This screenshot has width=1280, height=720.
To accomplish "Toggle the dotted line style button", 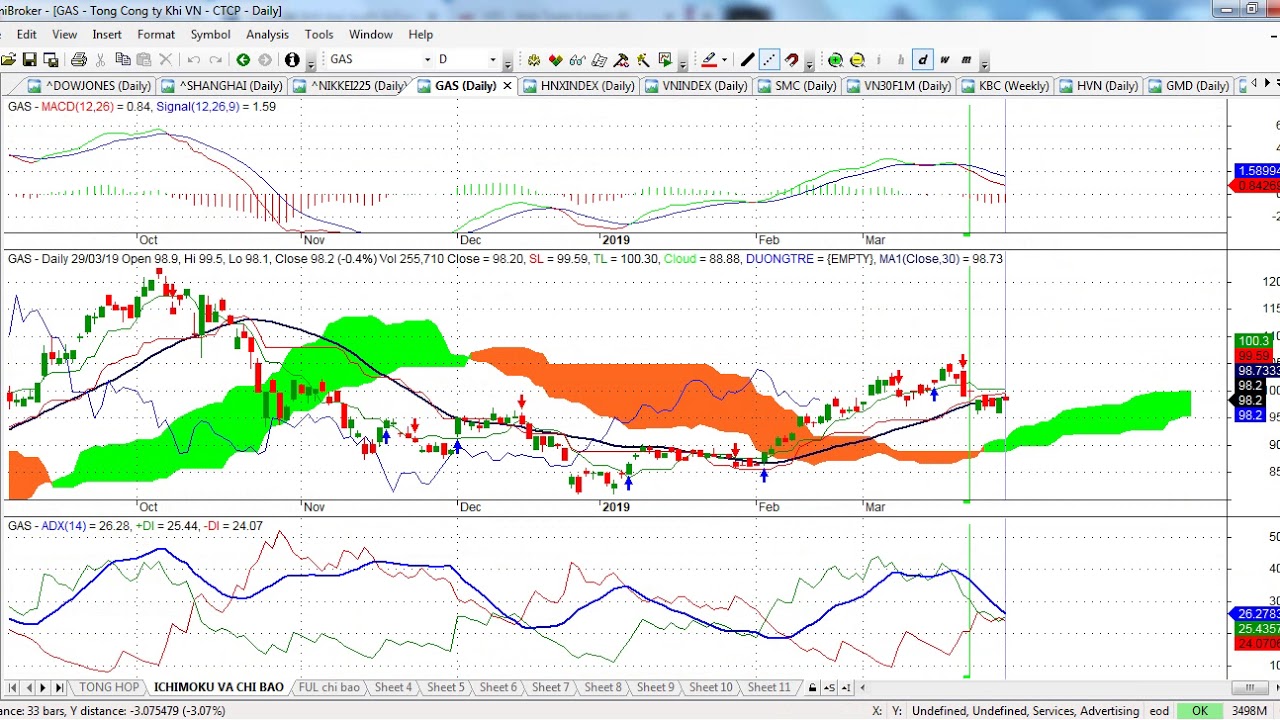I will click(x=769, y=60).
